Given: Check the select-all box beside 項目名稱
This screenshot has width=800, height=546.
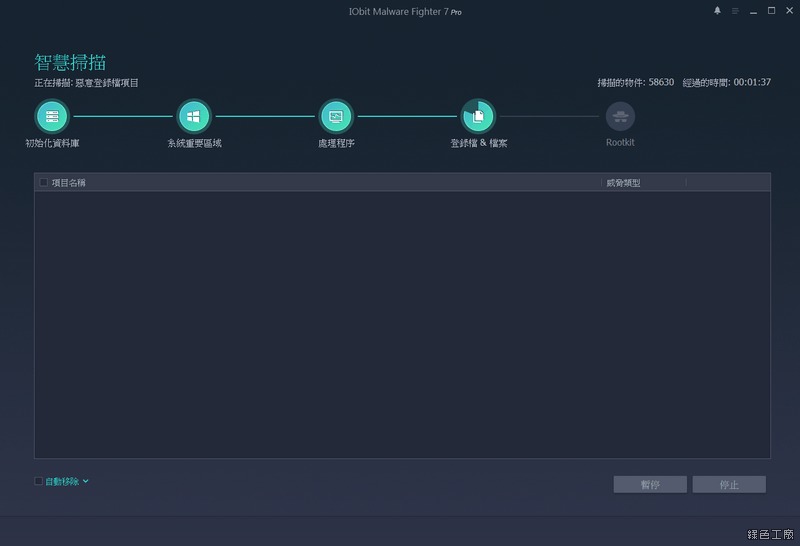Looking at the screenshot, I should 44,182.
